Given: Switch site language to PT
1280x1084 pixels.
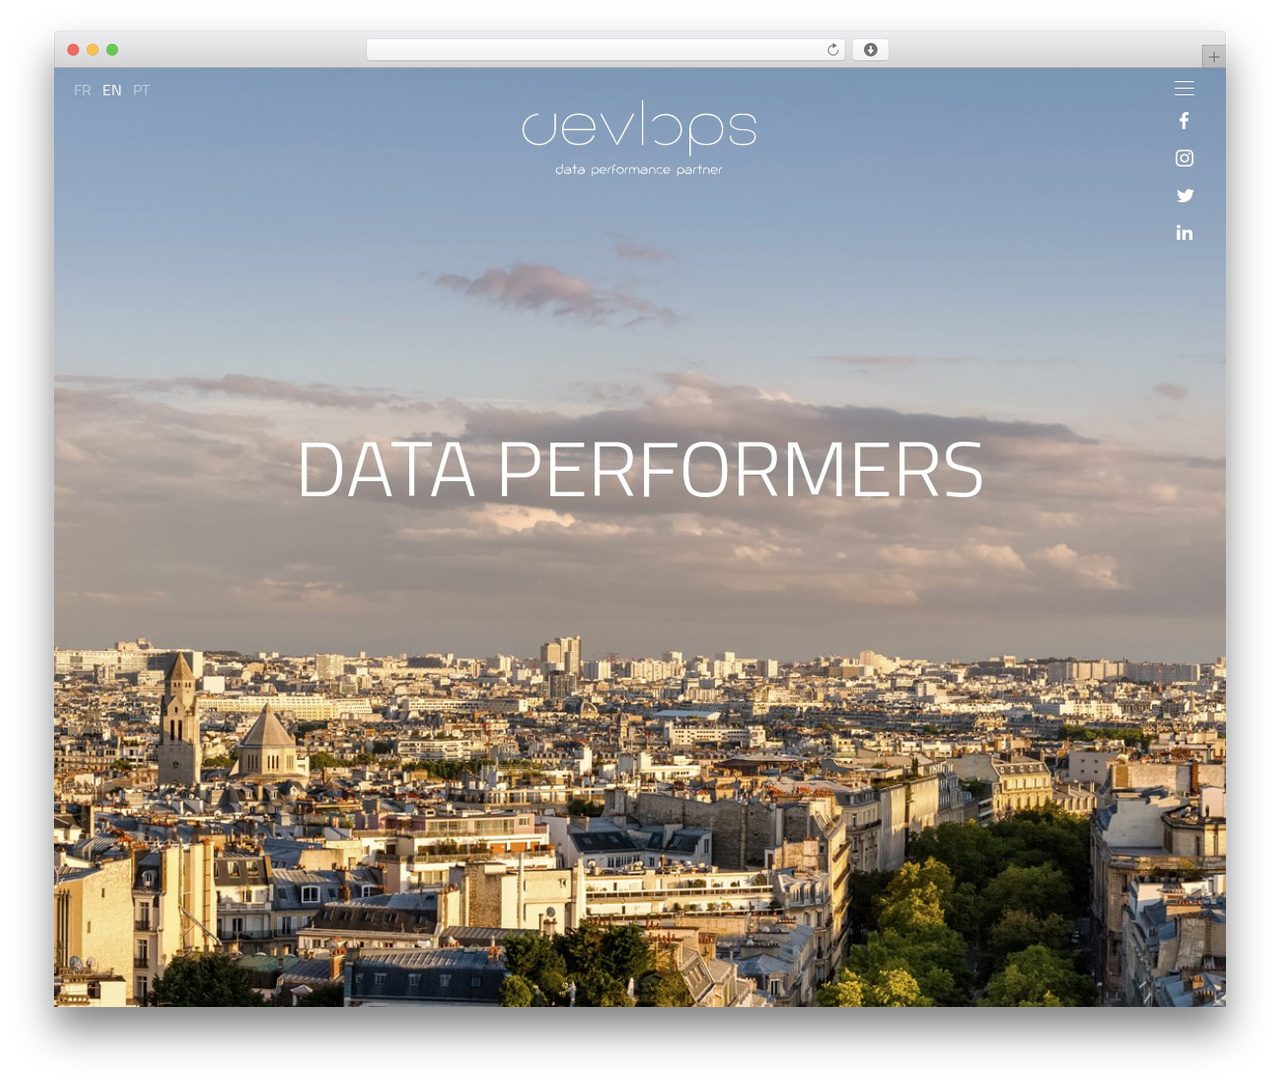Looking at the screenshot, I should click(141, 90).
